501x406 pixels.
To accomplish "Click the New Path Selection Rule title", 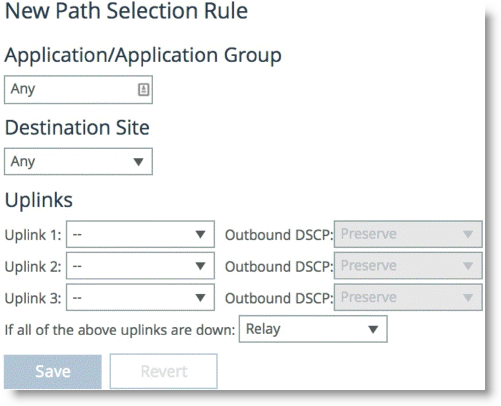I will coord(126,11).
